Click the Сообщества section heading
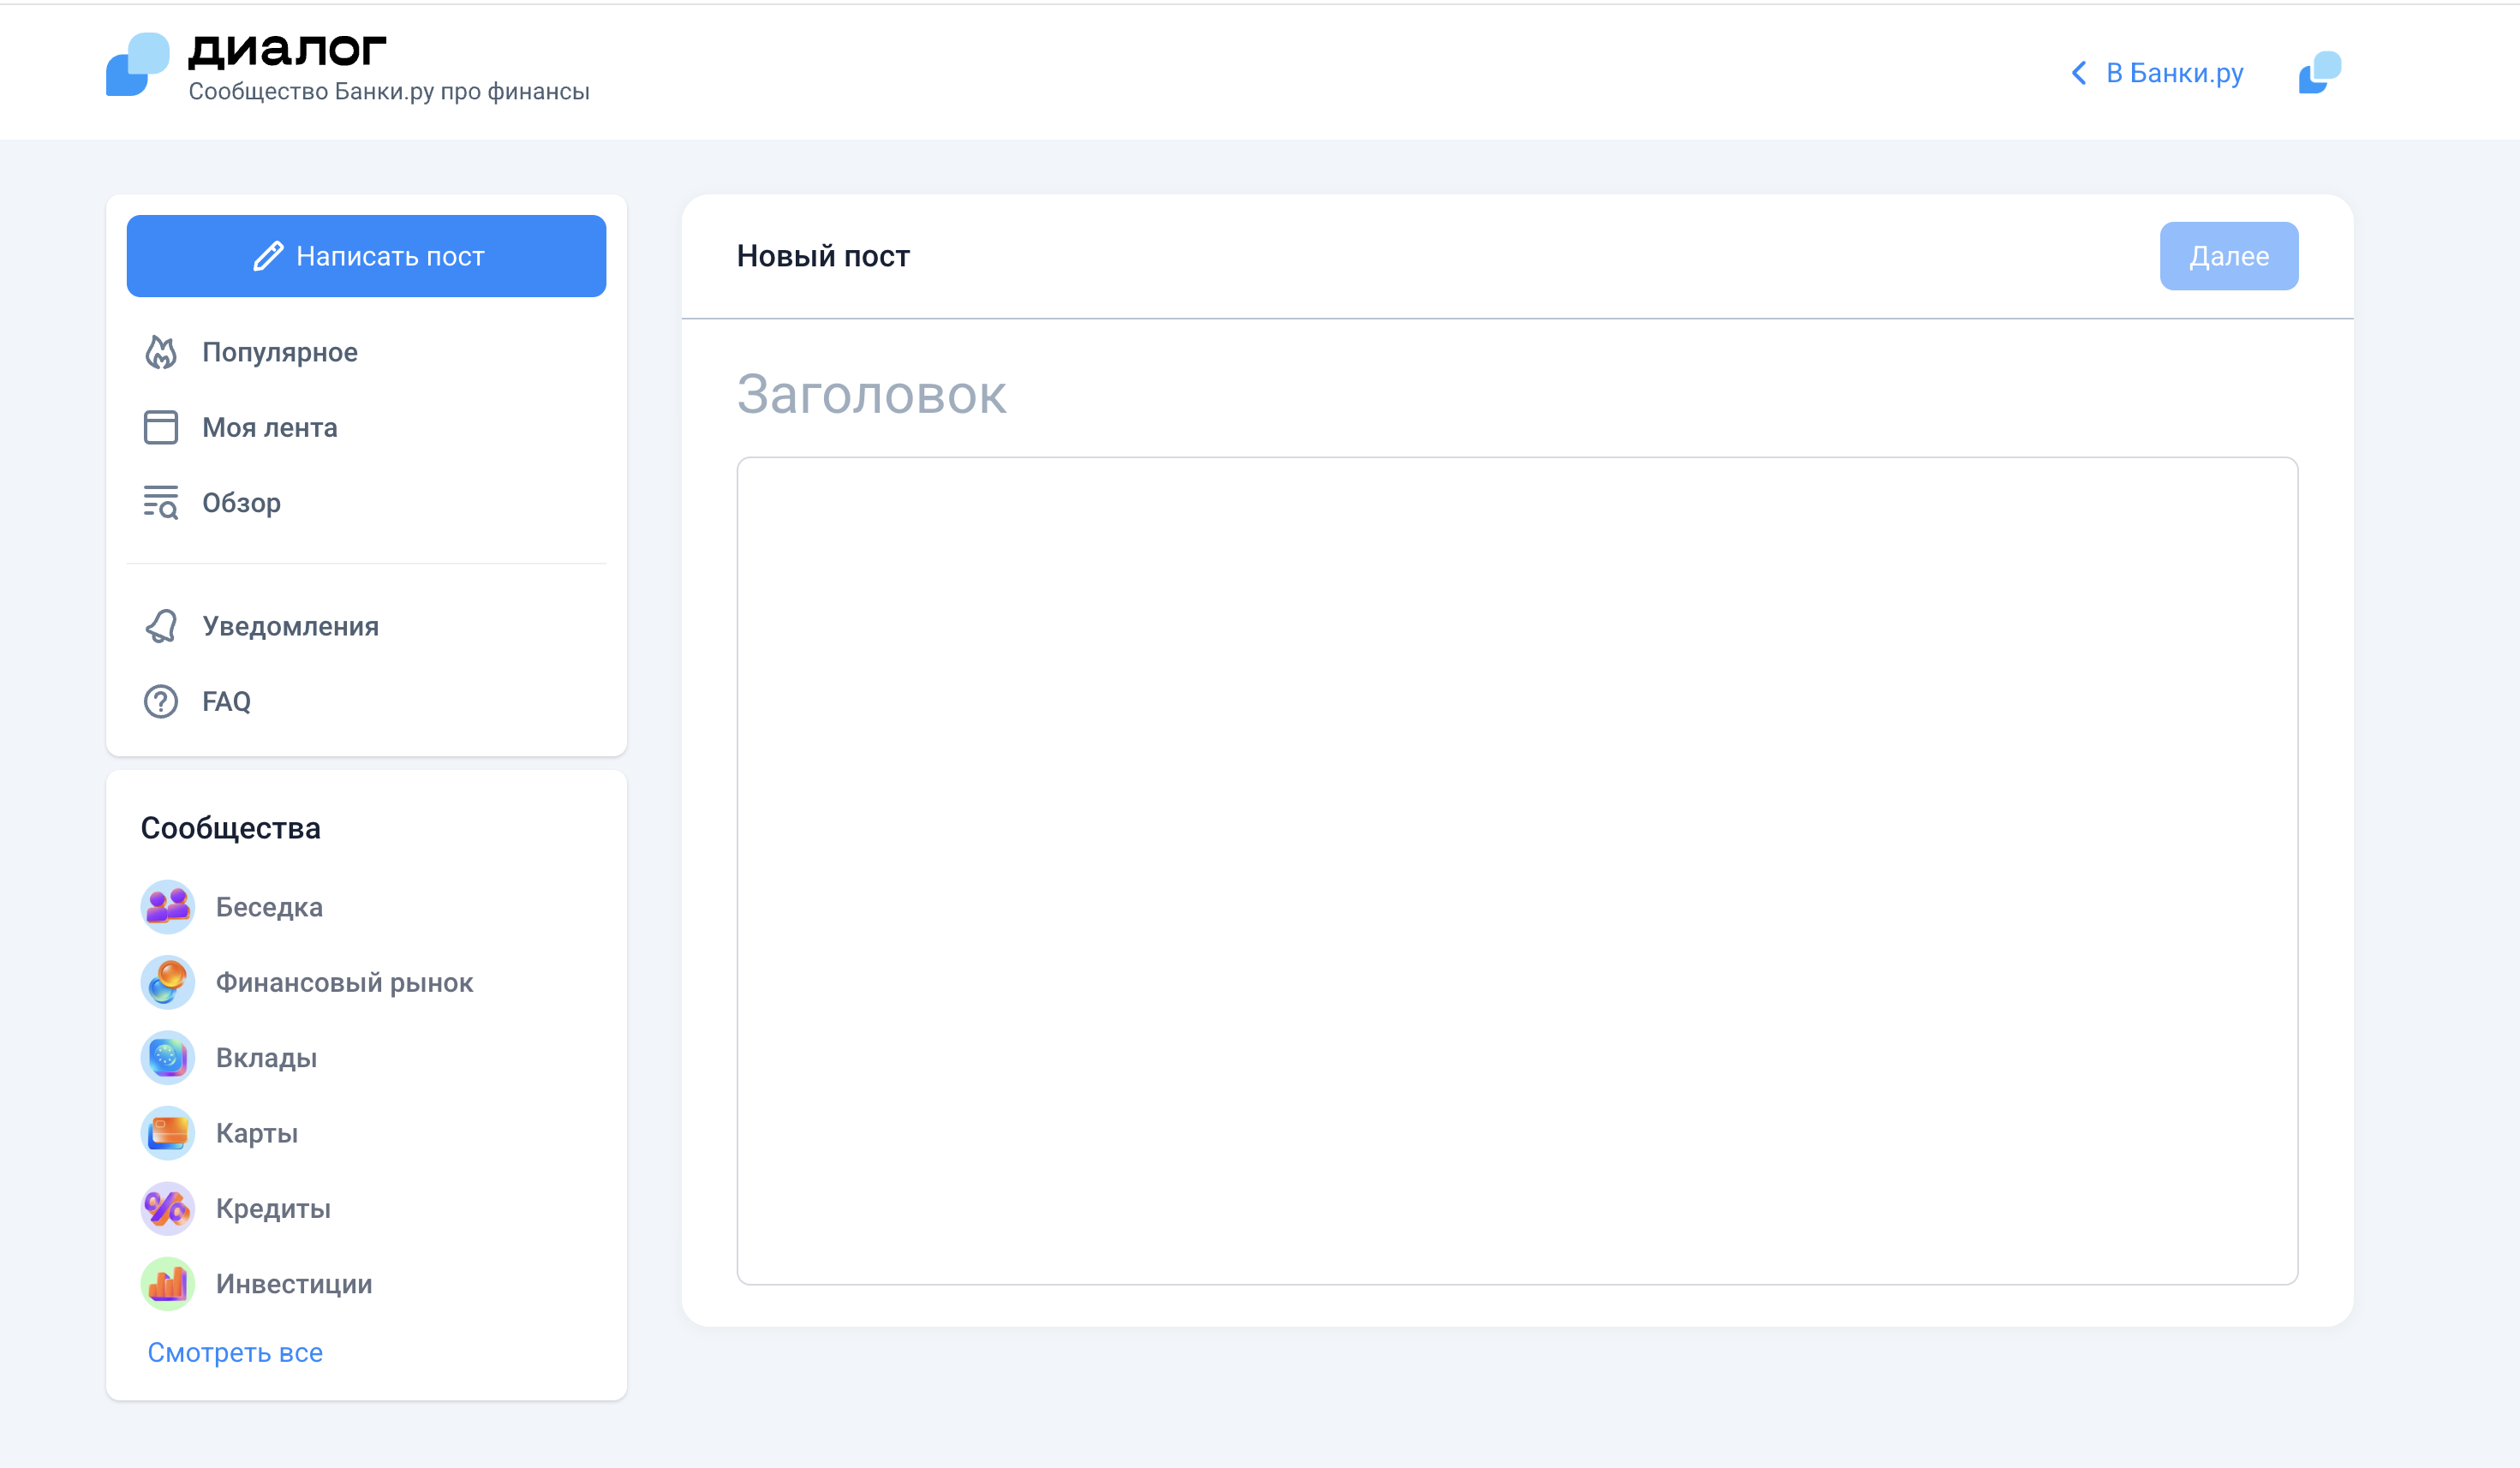This screenshot has height=1468, width=2520. point(230,828)
